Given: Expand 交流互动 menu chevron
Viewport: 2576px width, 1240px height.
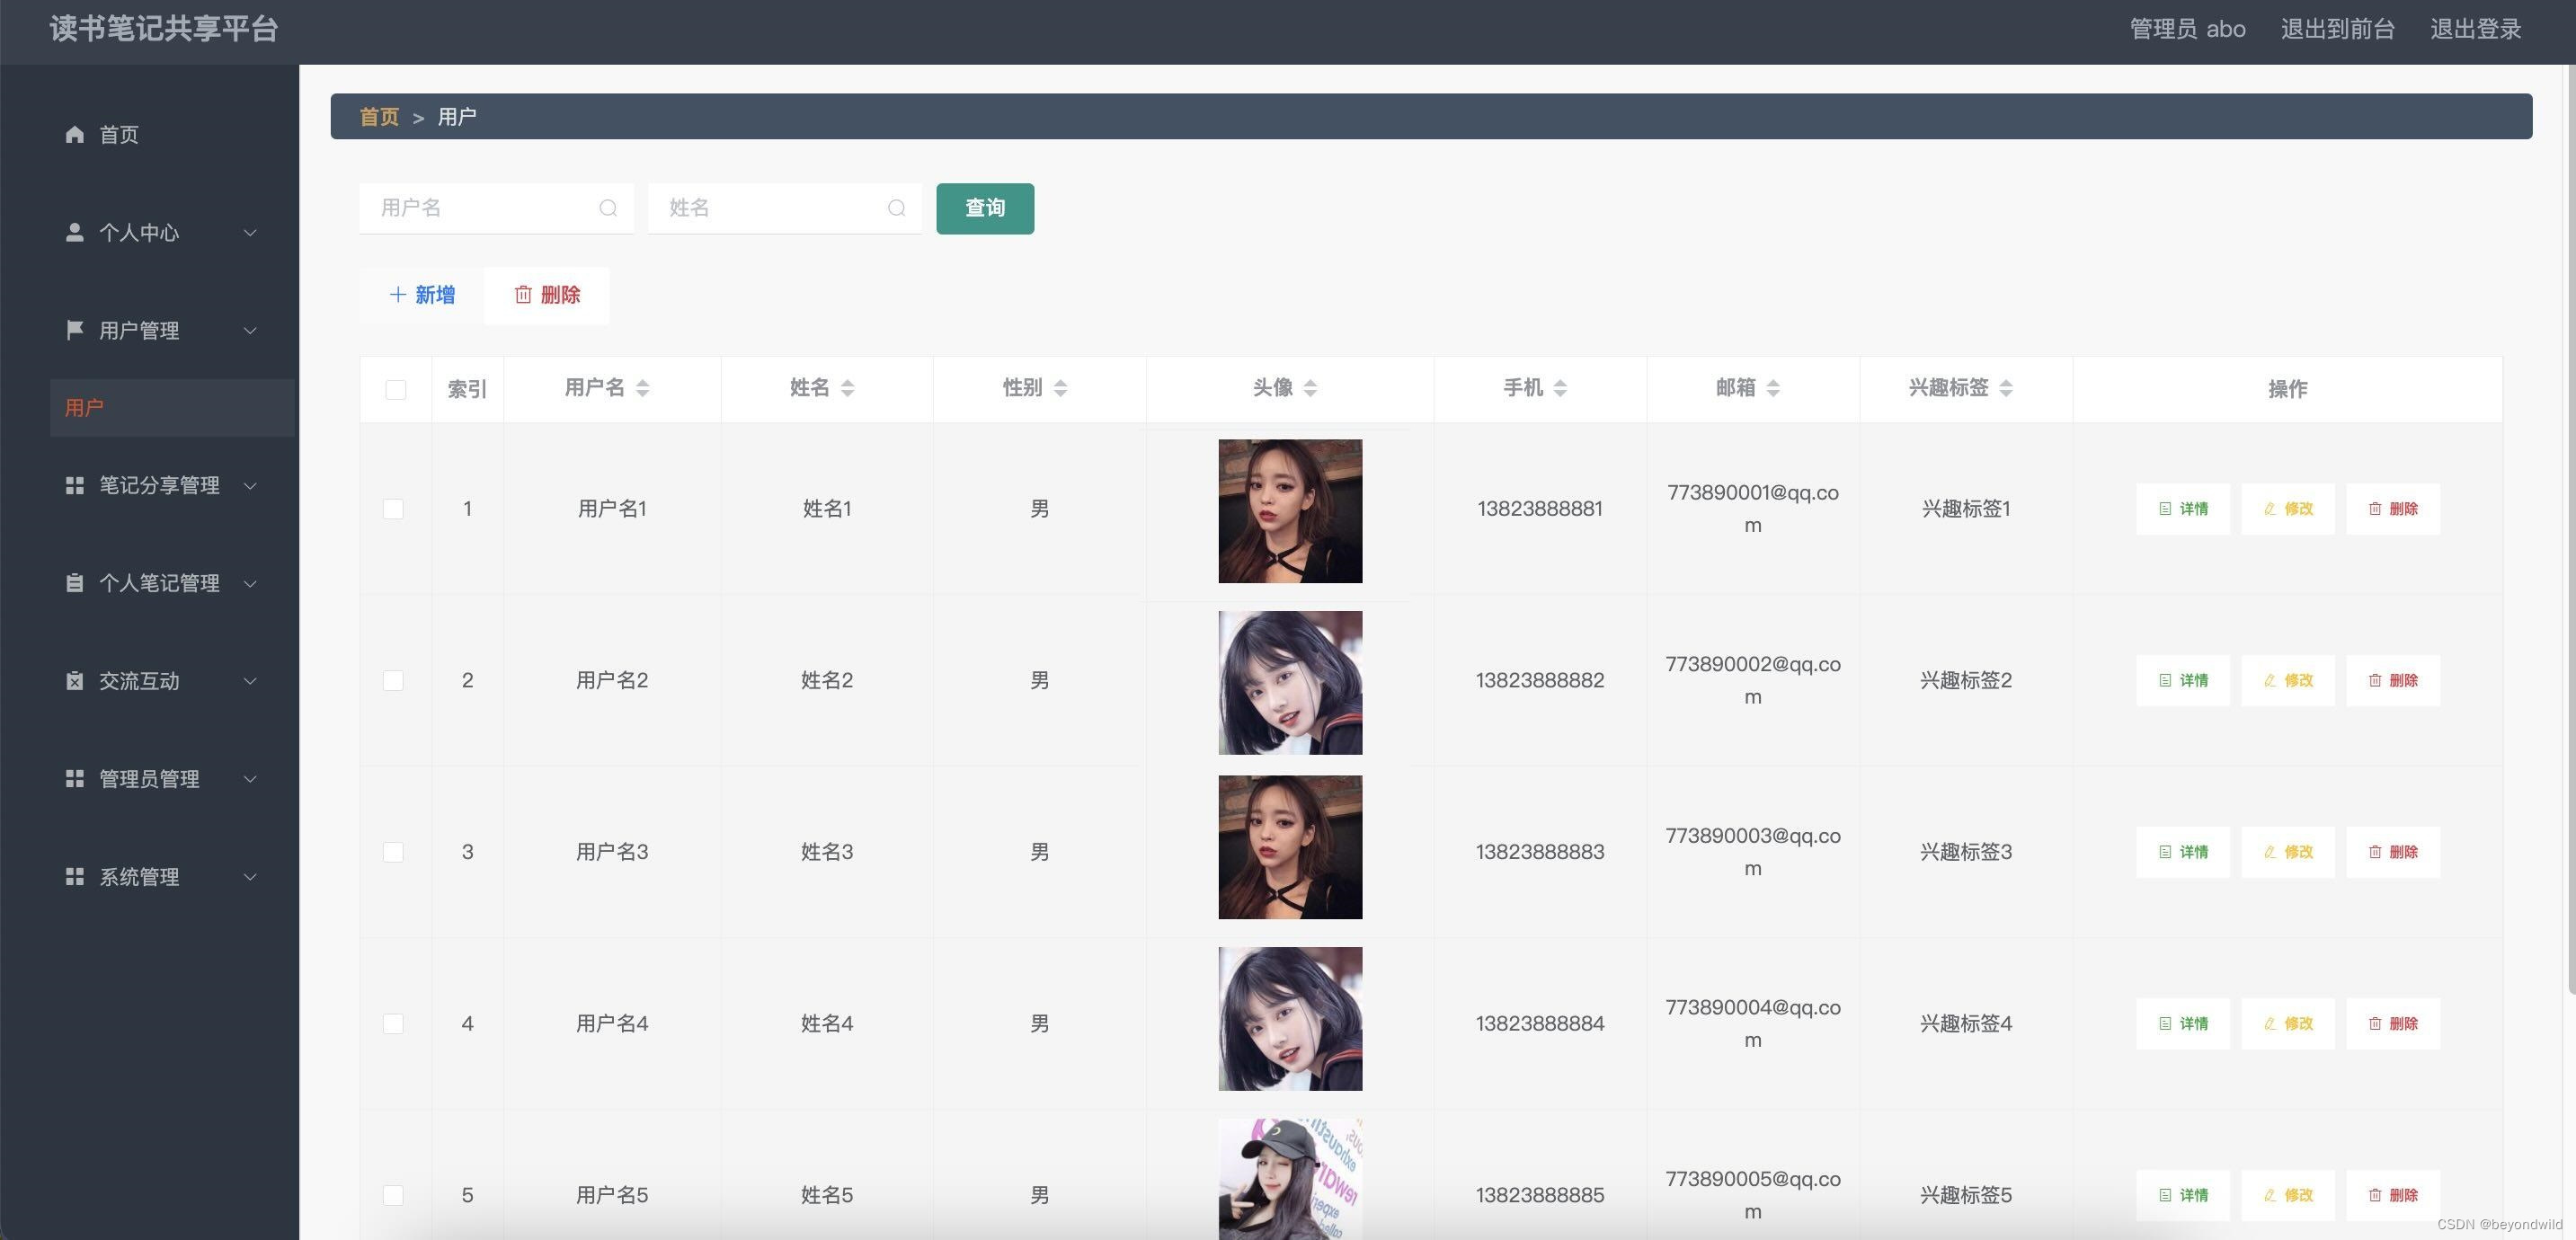Looking at the screenshot, I should (x=250, y=681).
